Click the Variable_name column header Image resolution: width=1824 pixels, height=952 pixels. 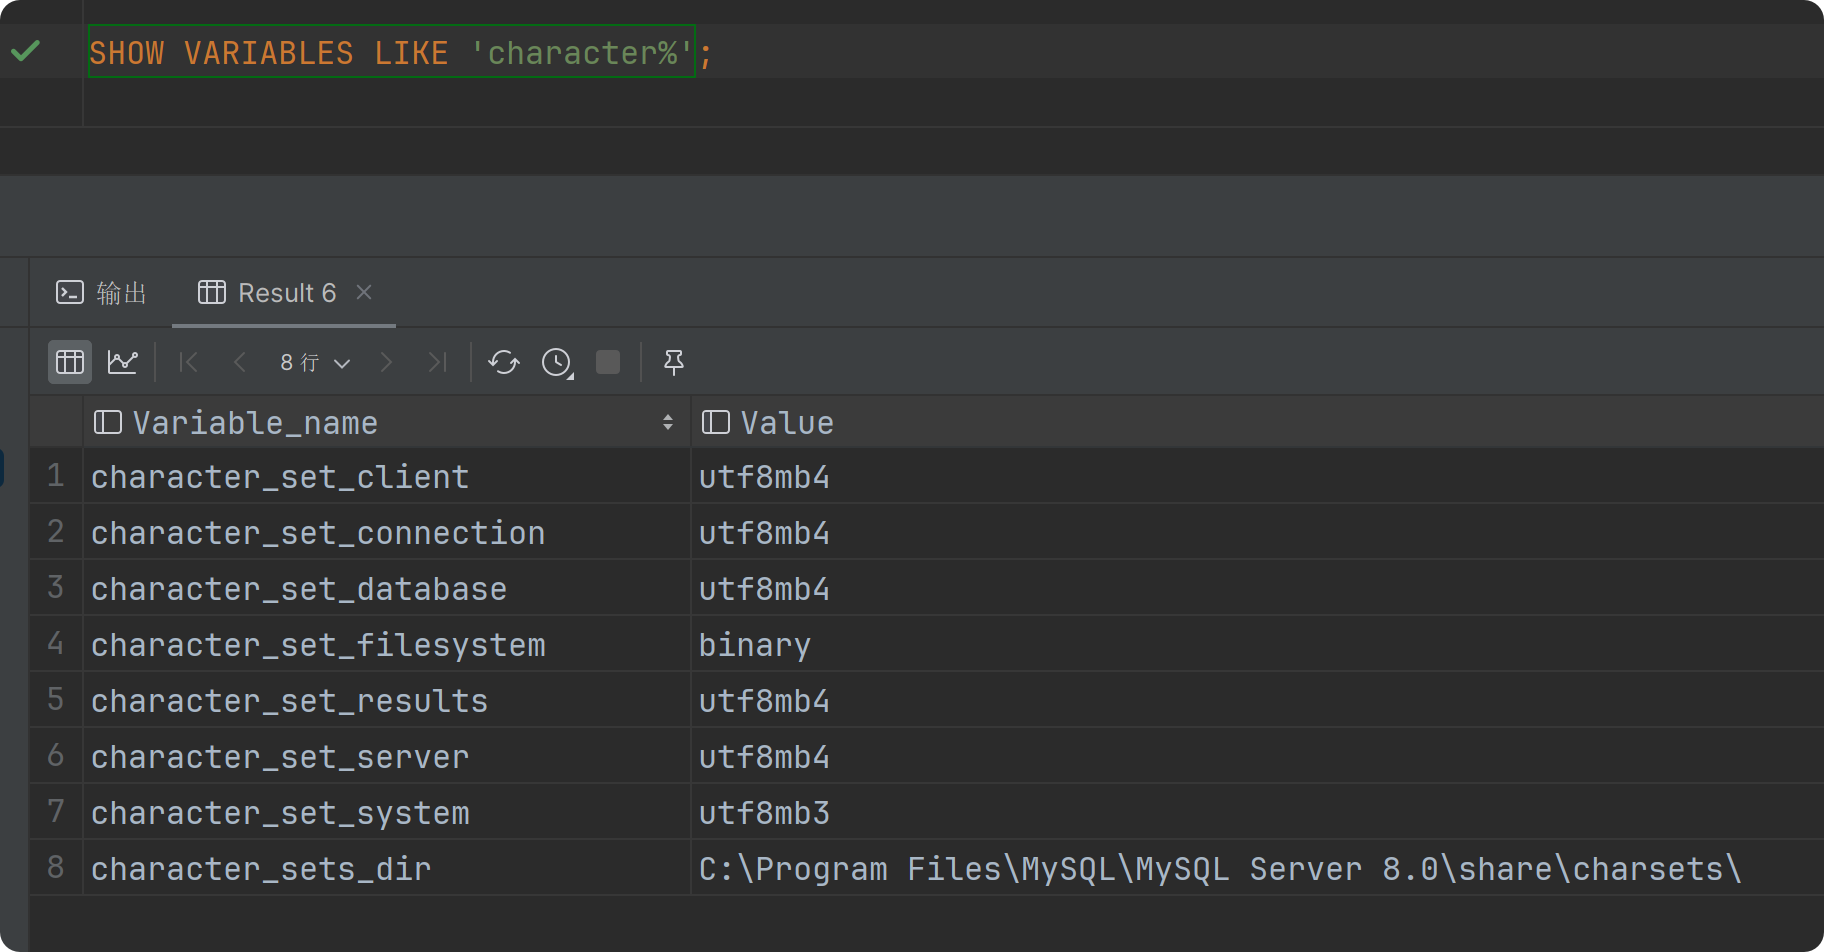tap(255, 423)
